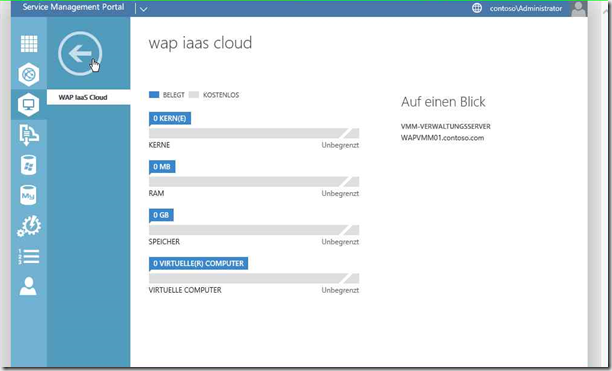This screenshot has width=612, height=371.
Task: Click the gray KOSTENLOS legend swatch
Action: coord(194,95)
